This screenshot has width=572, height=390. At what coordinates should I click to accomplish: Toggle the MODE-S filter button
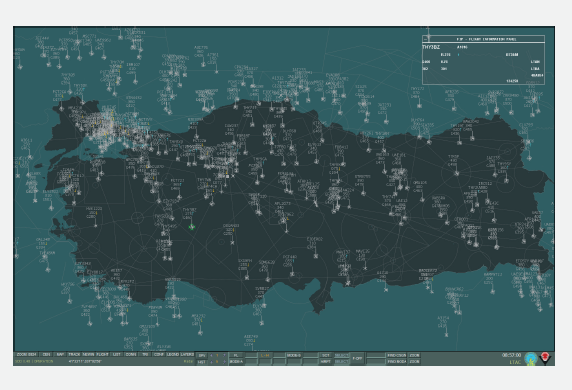(294, 355)
